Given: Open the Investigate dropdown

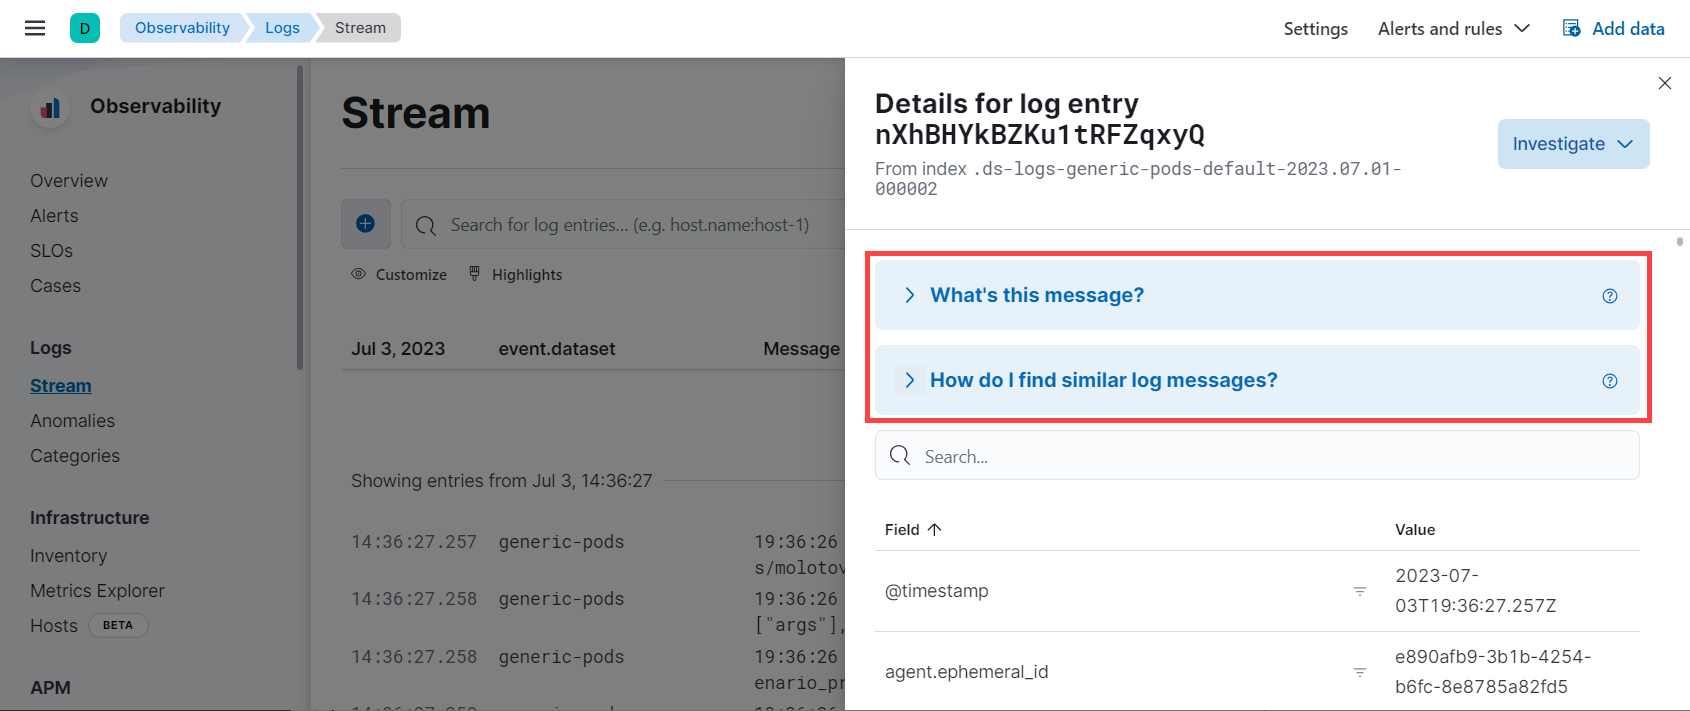Looking at the screenshot, I should [1573, 144].
